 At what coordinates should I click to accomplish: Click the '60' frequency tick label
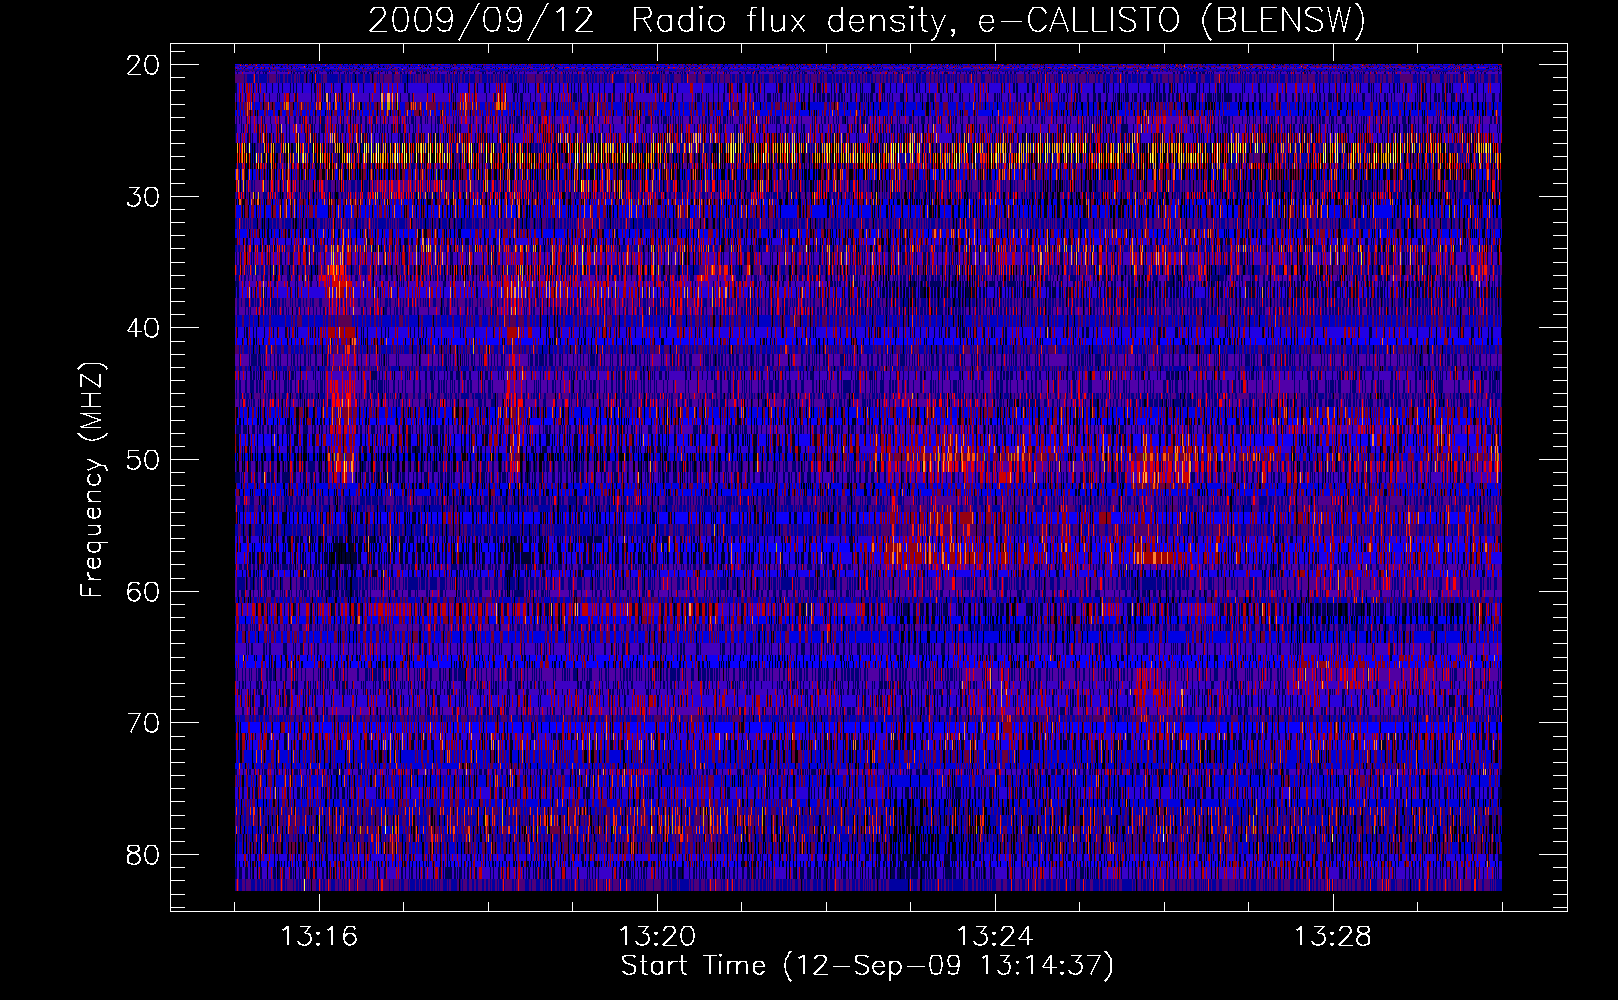coord(143,592)
